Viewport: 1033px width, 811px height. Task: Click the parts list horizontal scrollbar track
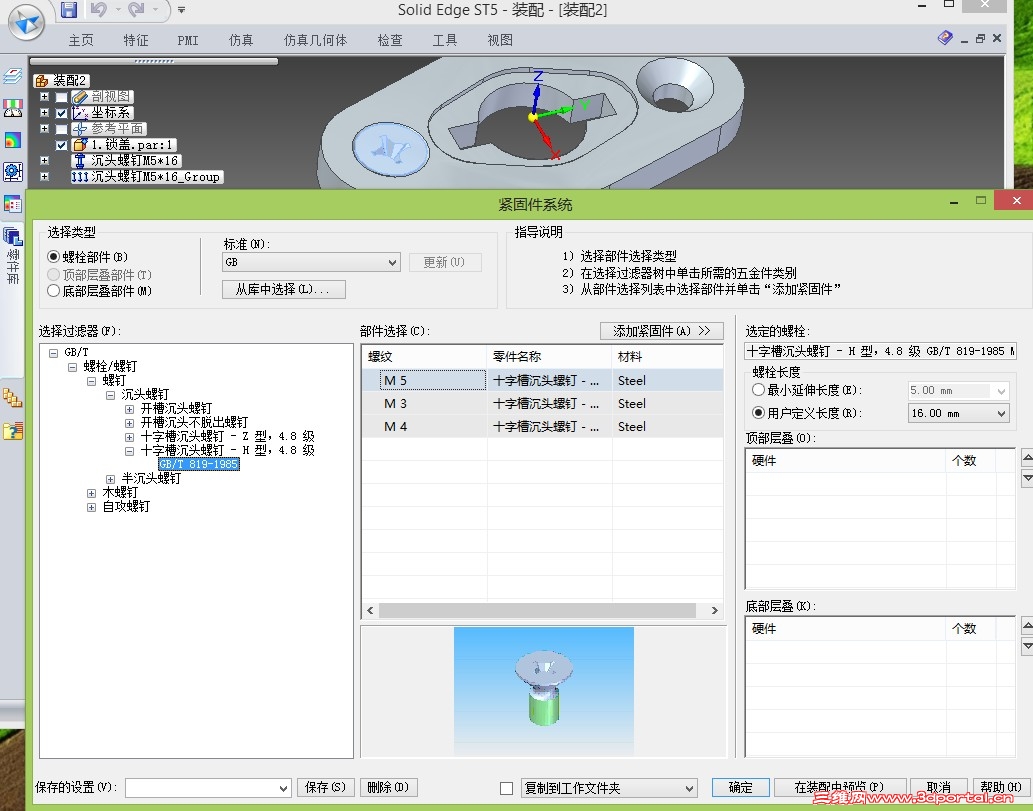(537, 611)
